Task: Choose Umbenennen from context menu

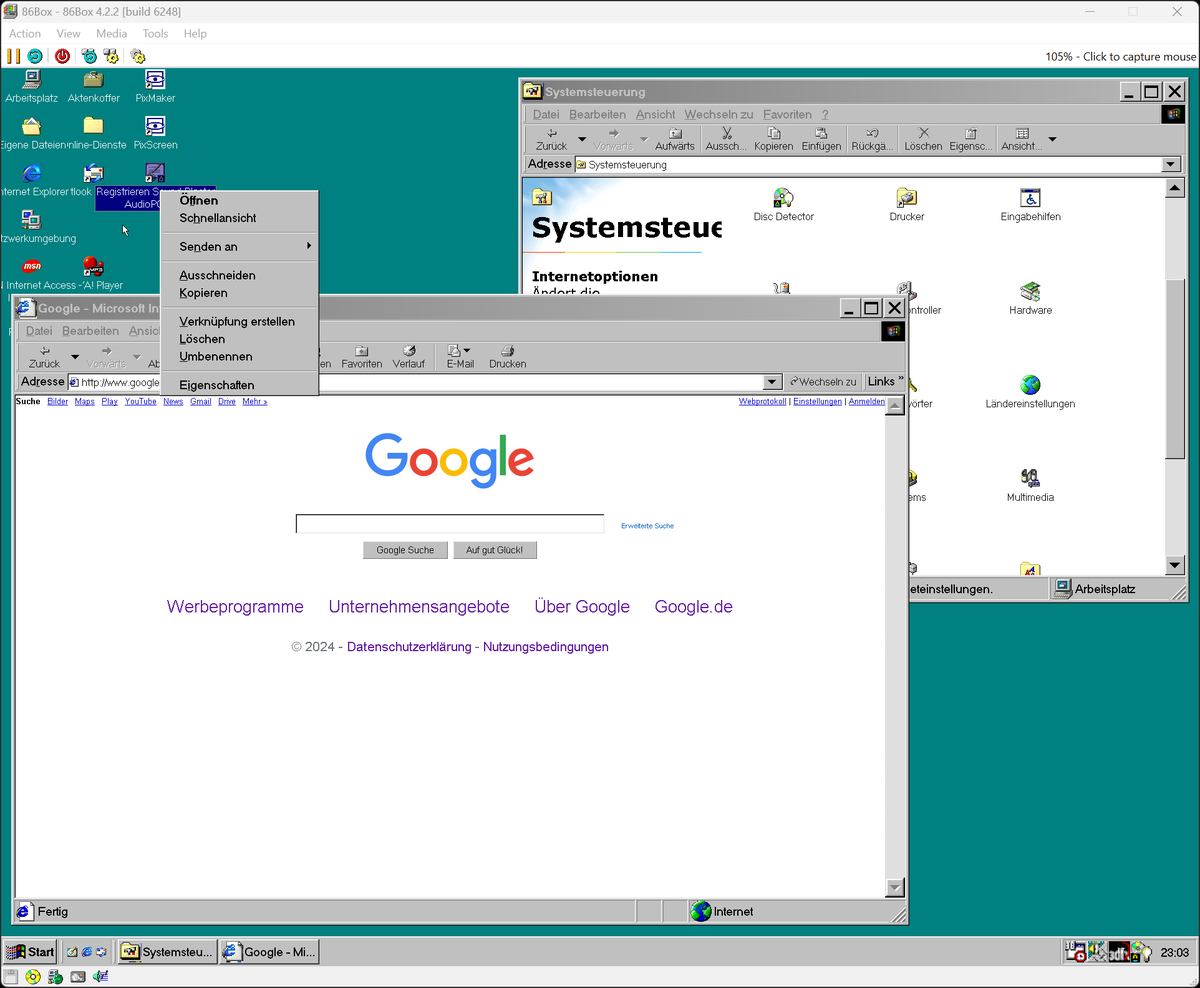Action: (239, 356)
